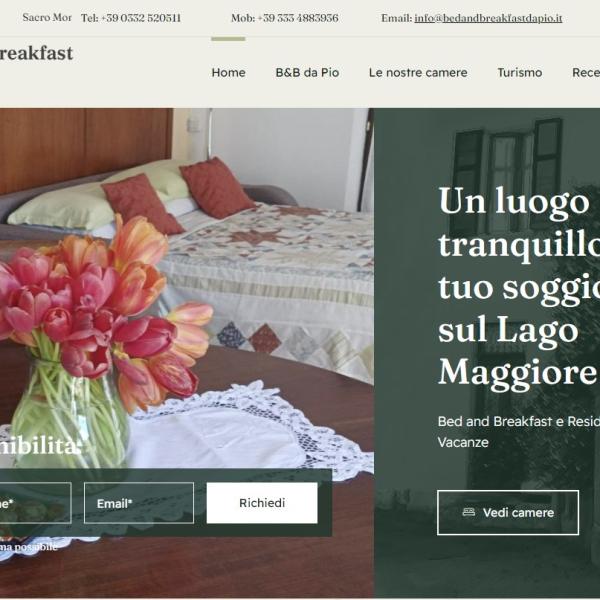Click the Sacro Monte address text
Image resolution: width=600 pixels, height=600 pixels.
coord(47,18)
